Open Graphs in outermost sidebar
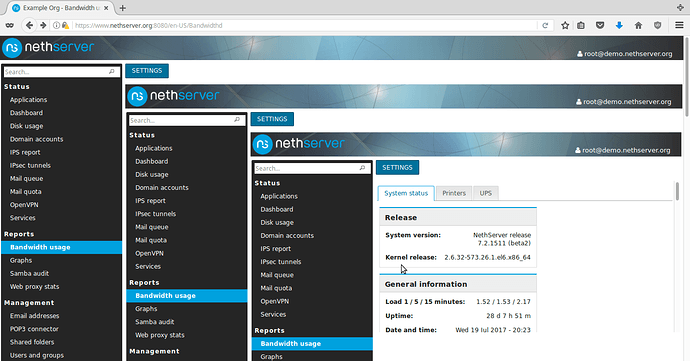 click(21, 261)
